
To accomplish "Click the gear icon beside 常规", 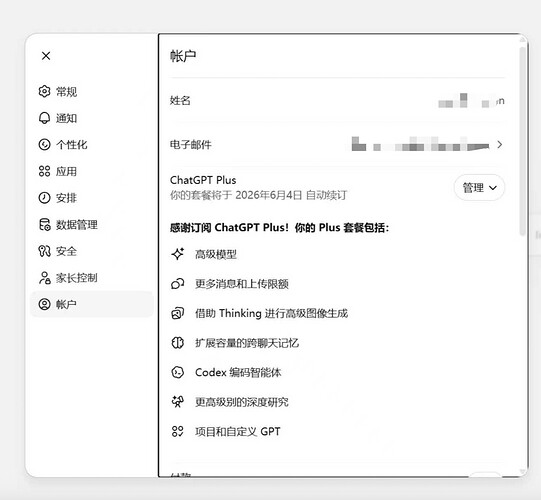I will (44, 91).
